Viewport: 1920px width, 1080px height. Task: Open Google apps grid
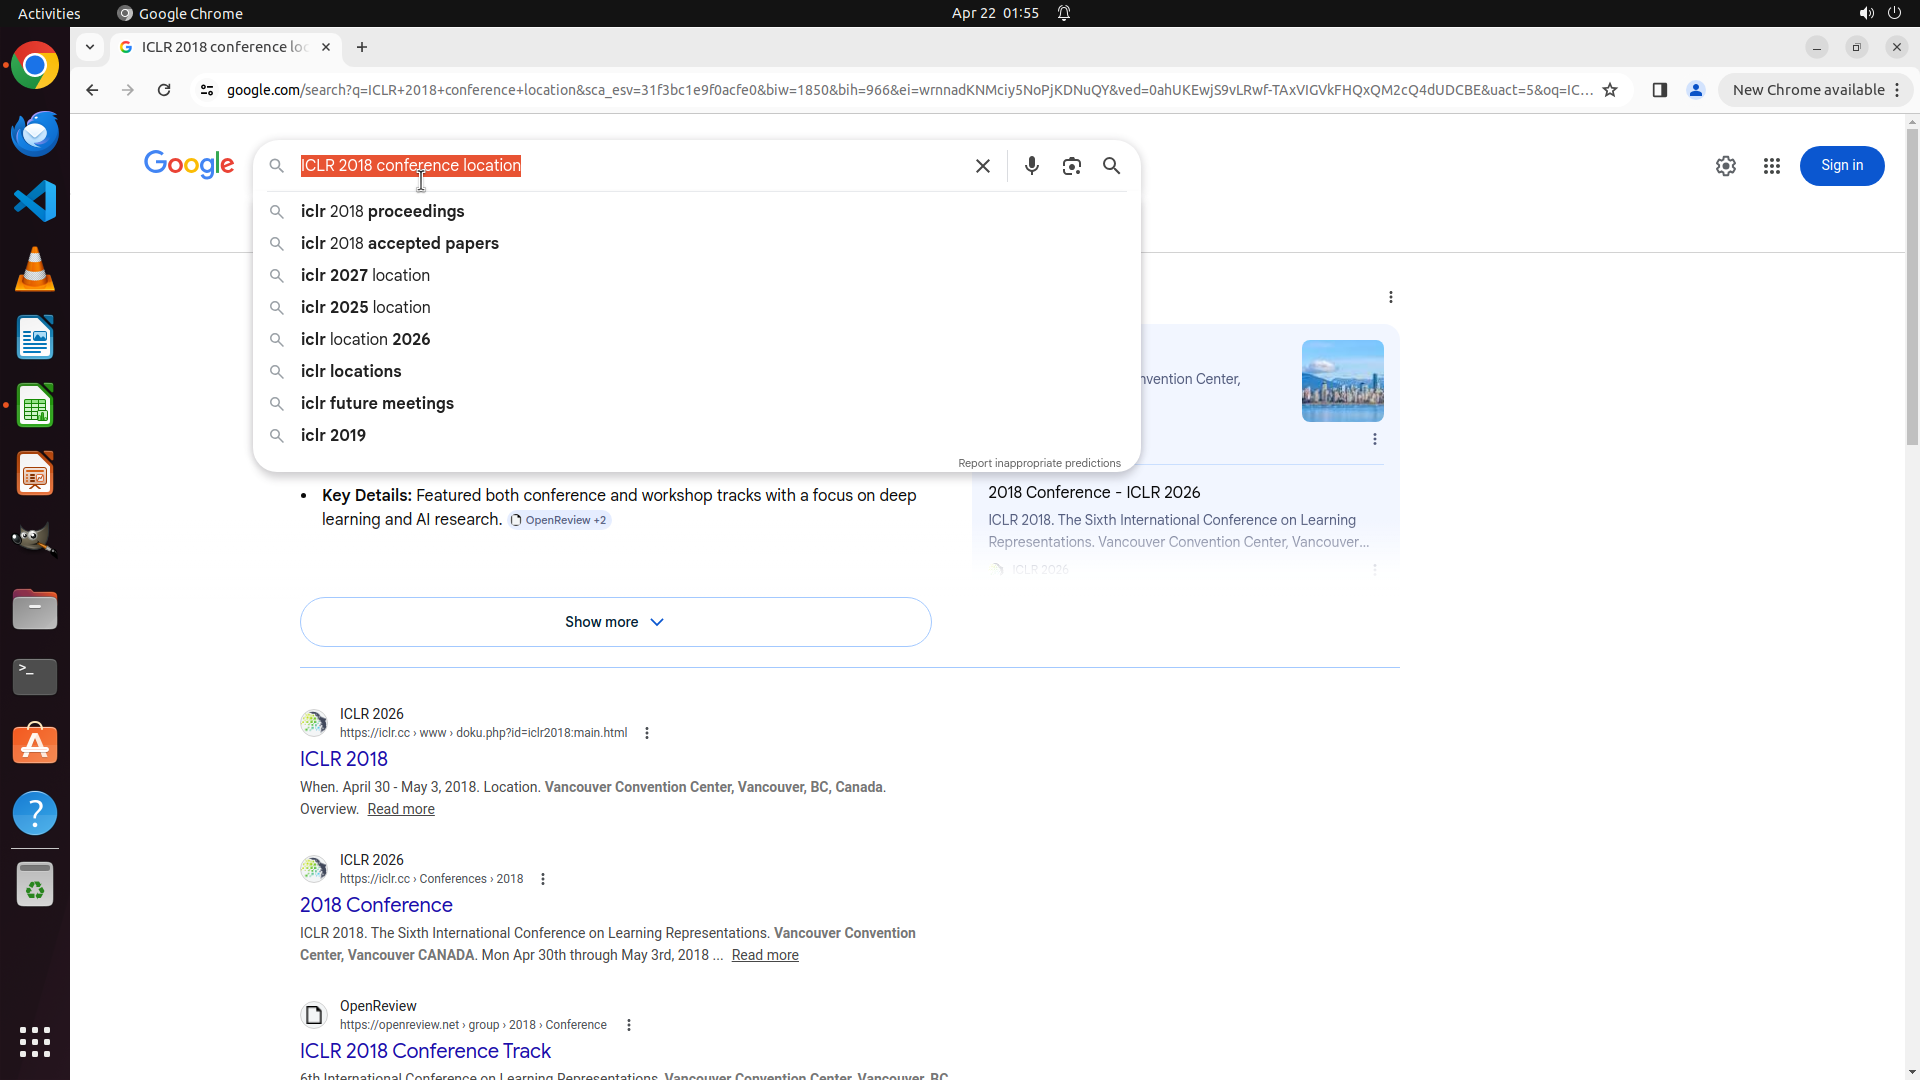point(1771,166)
